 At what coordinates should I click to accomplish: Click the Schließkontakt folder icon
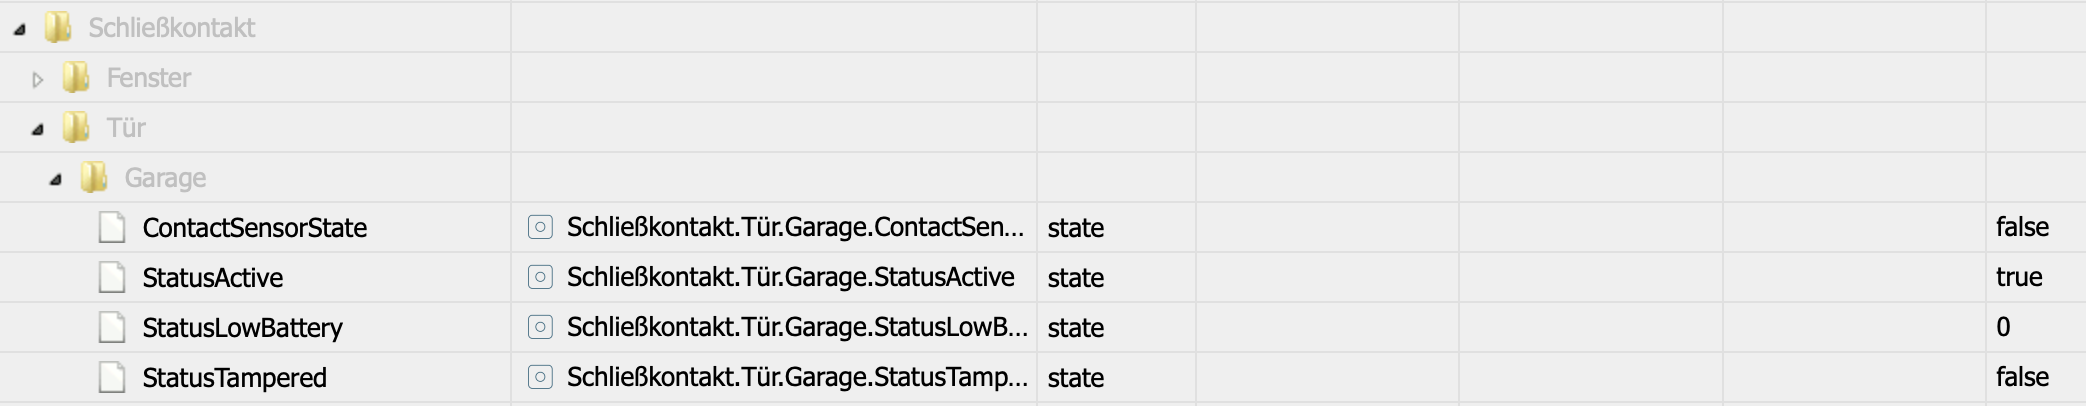(x=58, y=27)
